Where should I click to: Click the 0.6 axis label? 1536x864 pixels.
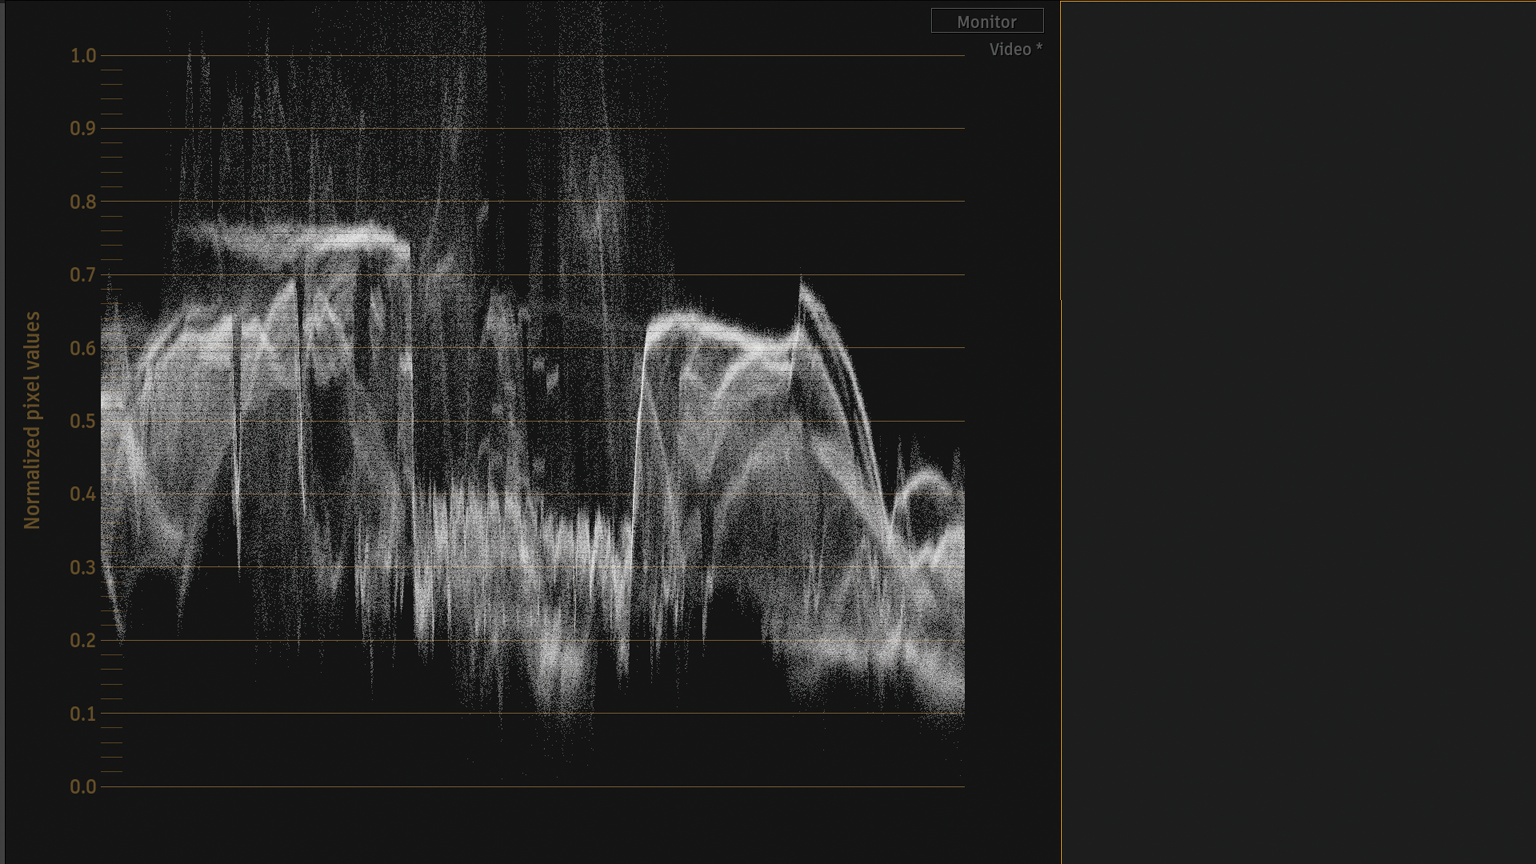click(83, 348)
